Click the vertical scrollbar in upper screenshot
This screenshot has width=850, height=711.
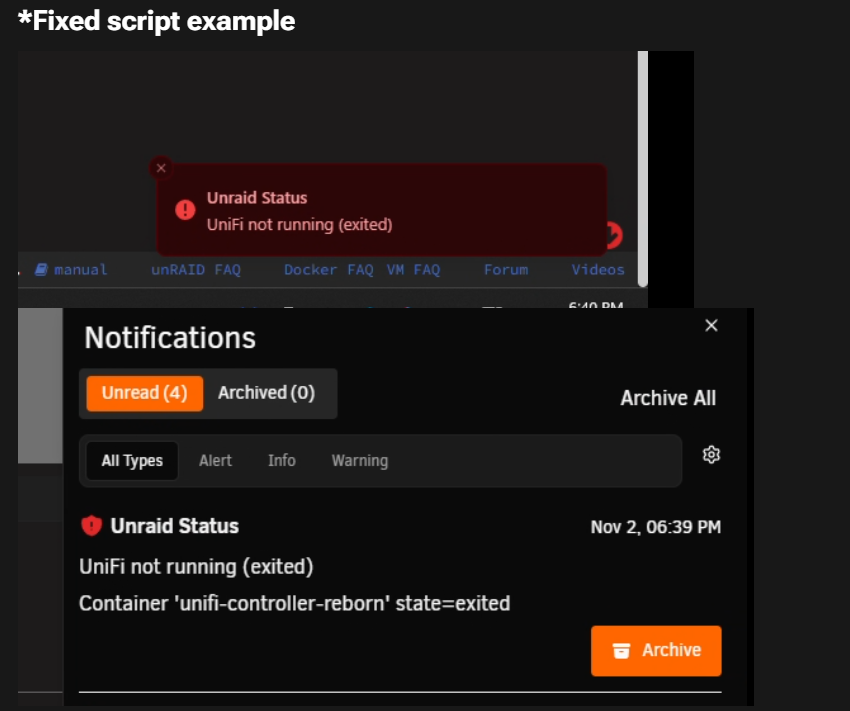(x=643, y=169)
